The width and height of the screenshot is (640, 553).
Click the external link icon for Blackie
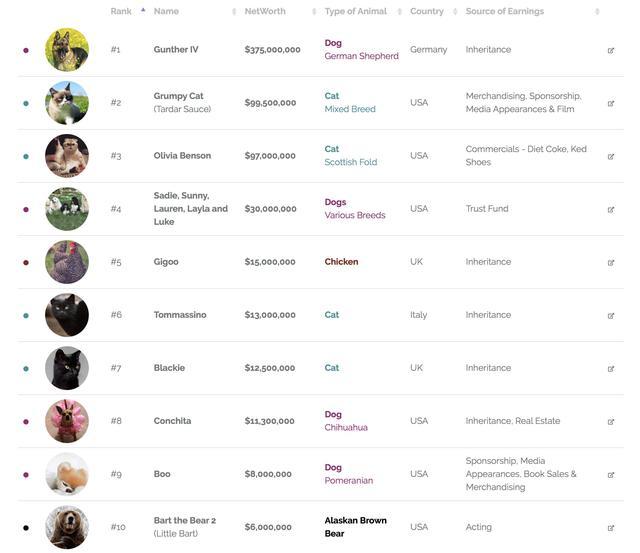tap(611, 368)
